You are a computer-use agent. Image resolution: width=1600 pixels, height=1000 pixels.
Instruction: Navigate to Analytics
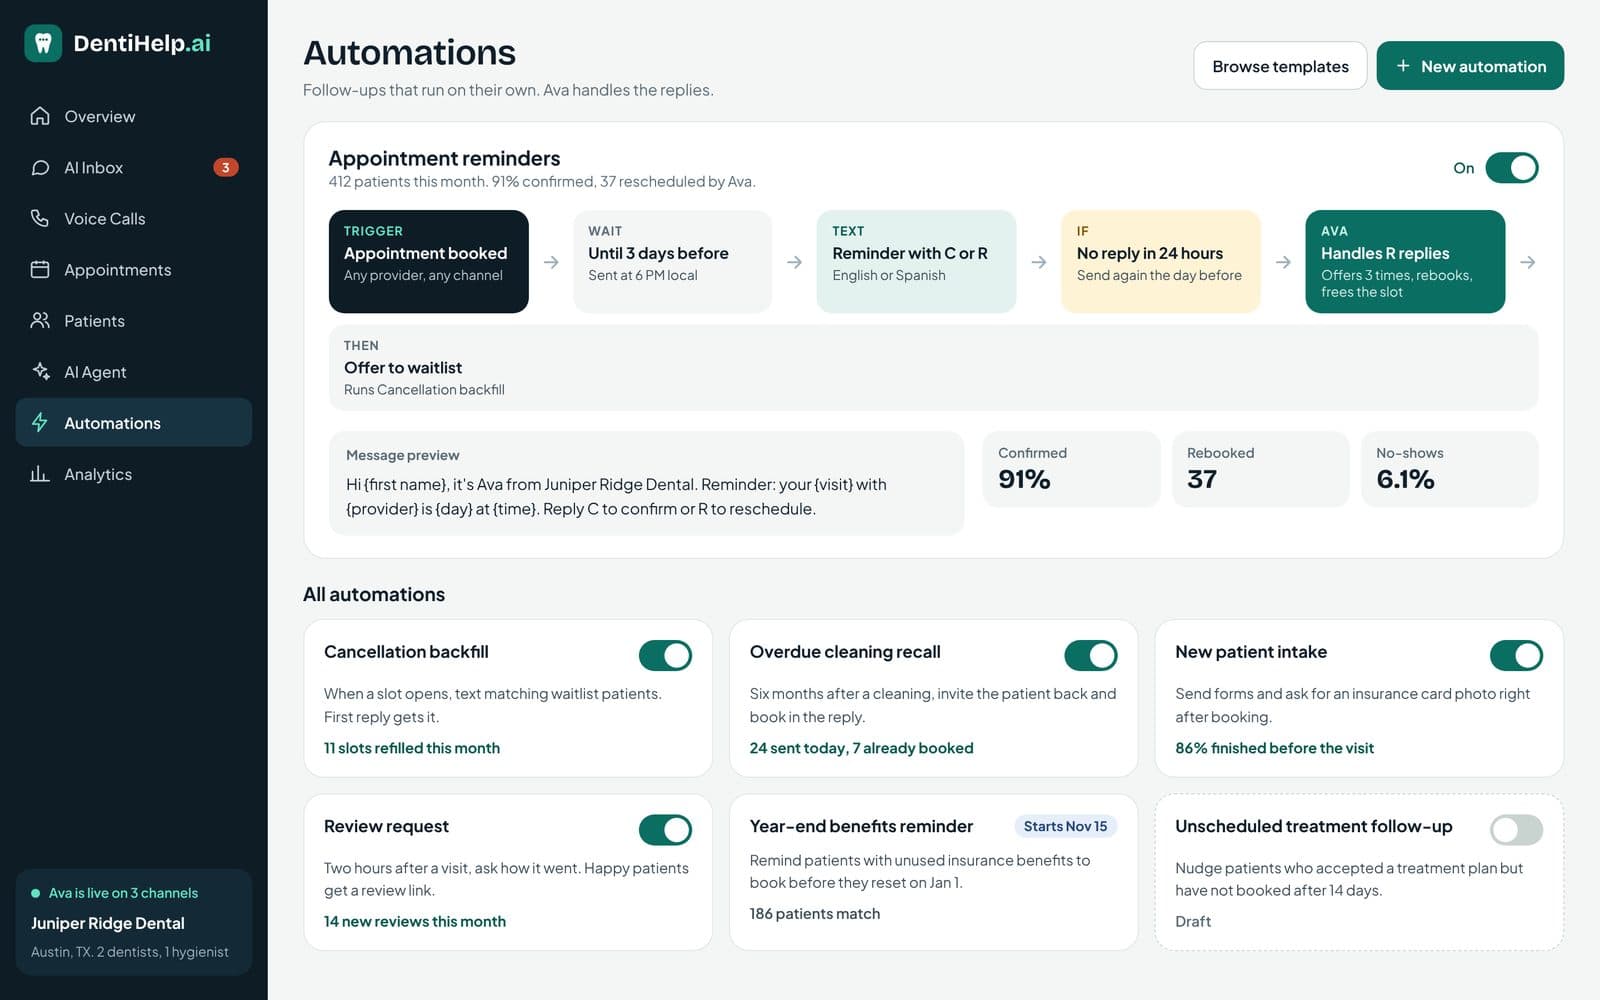[x=134, y=474]
